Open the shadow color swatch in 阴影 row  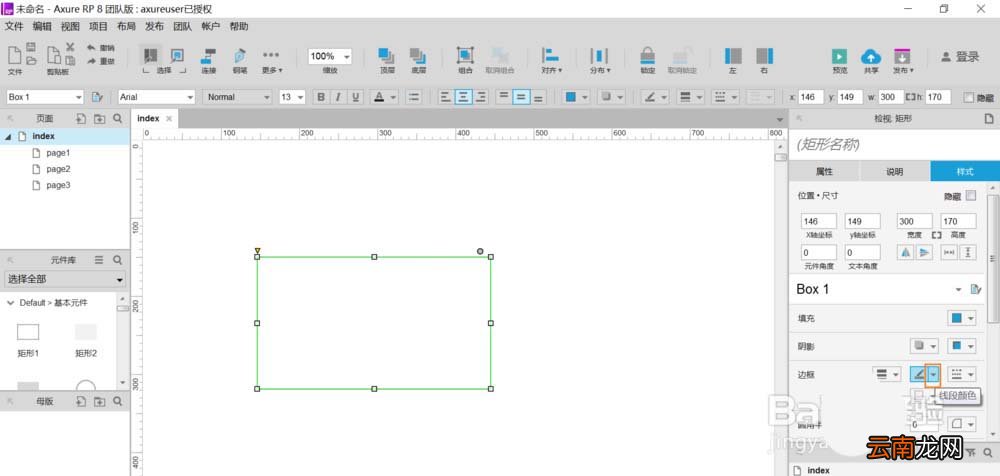(957, 346)
